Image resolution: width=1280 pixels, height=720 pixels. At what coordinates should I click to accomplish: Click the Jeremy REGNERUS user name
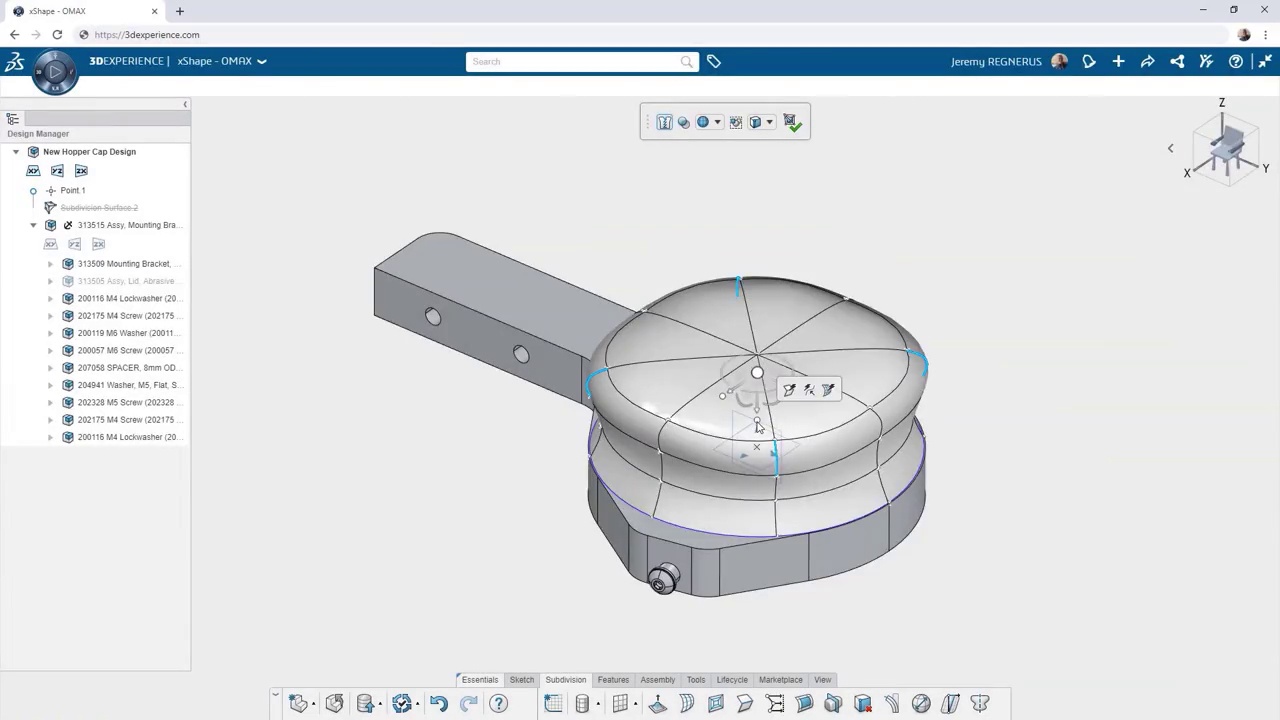click(x=995, y=62)
